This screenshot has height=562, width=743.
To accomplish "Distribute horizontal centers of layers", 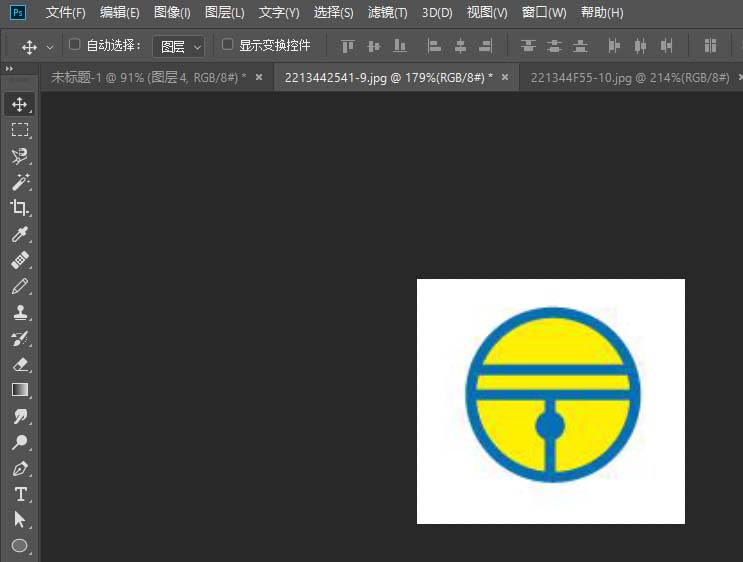I will (640, 46).
